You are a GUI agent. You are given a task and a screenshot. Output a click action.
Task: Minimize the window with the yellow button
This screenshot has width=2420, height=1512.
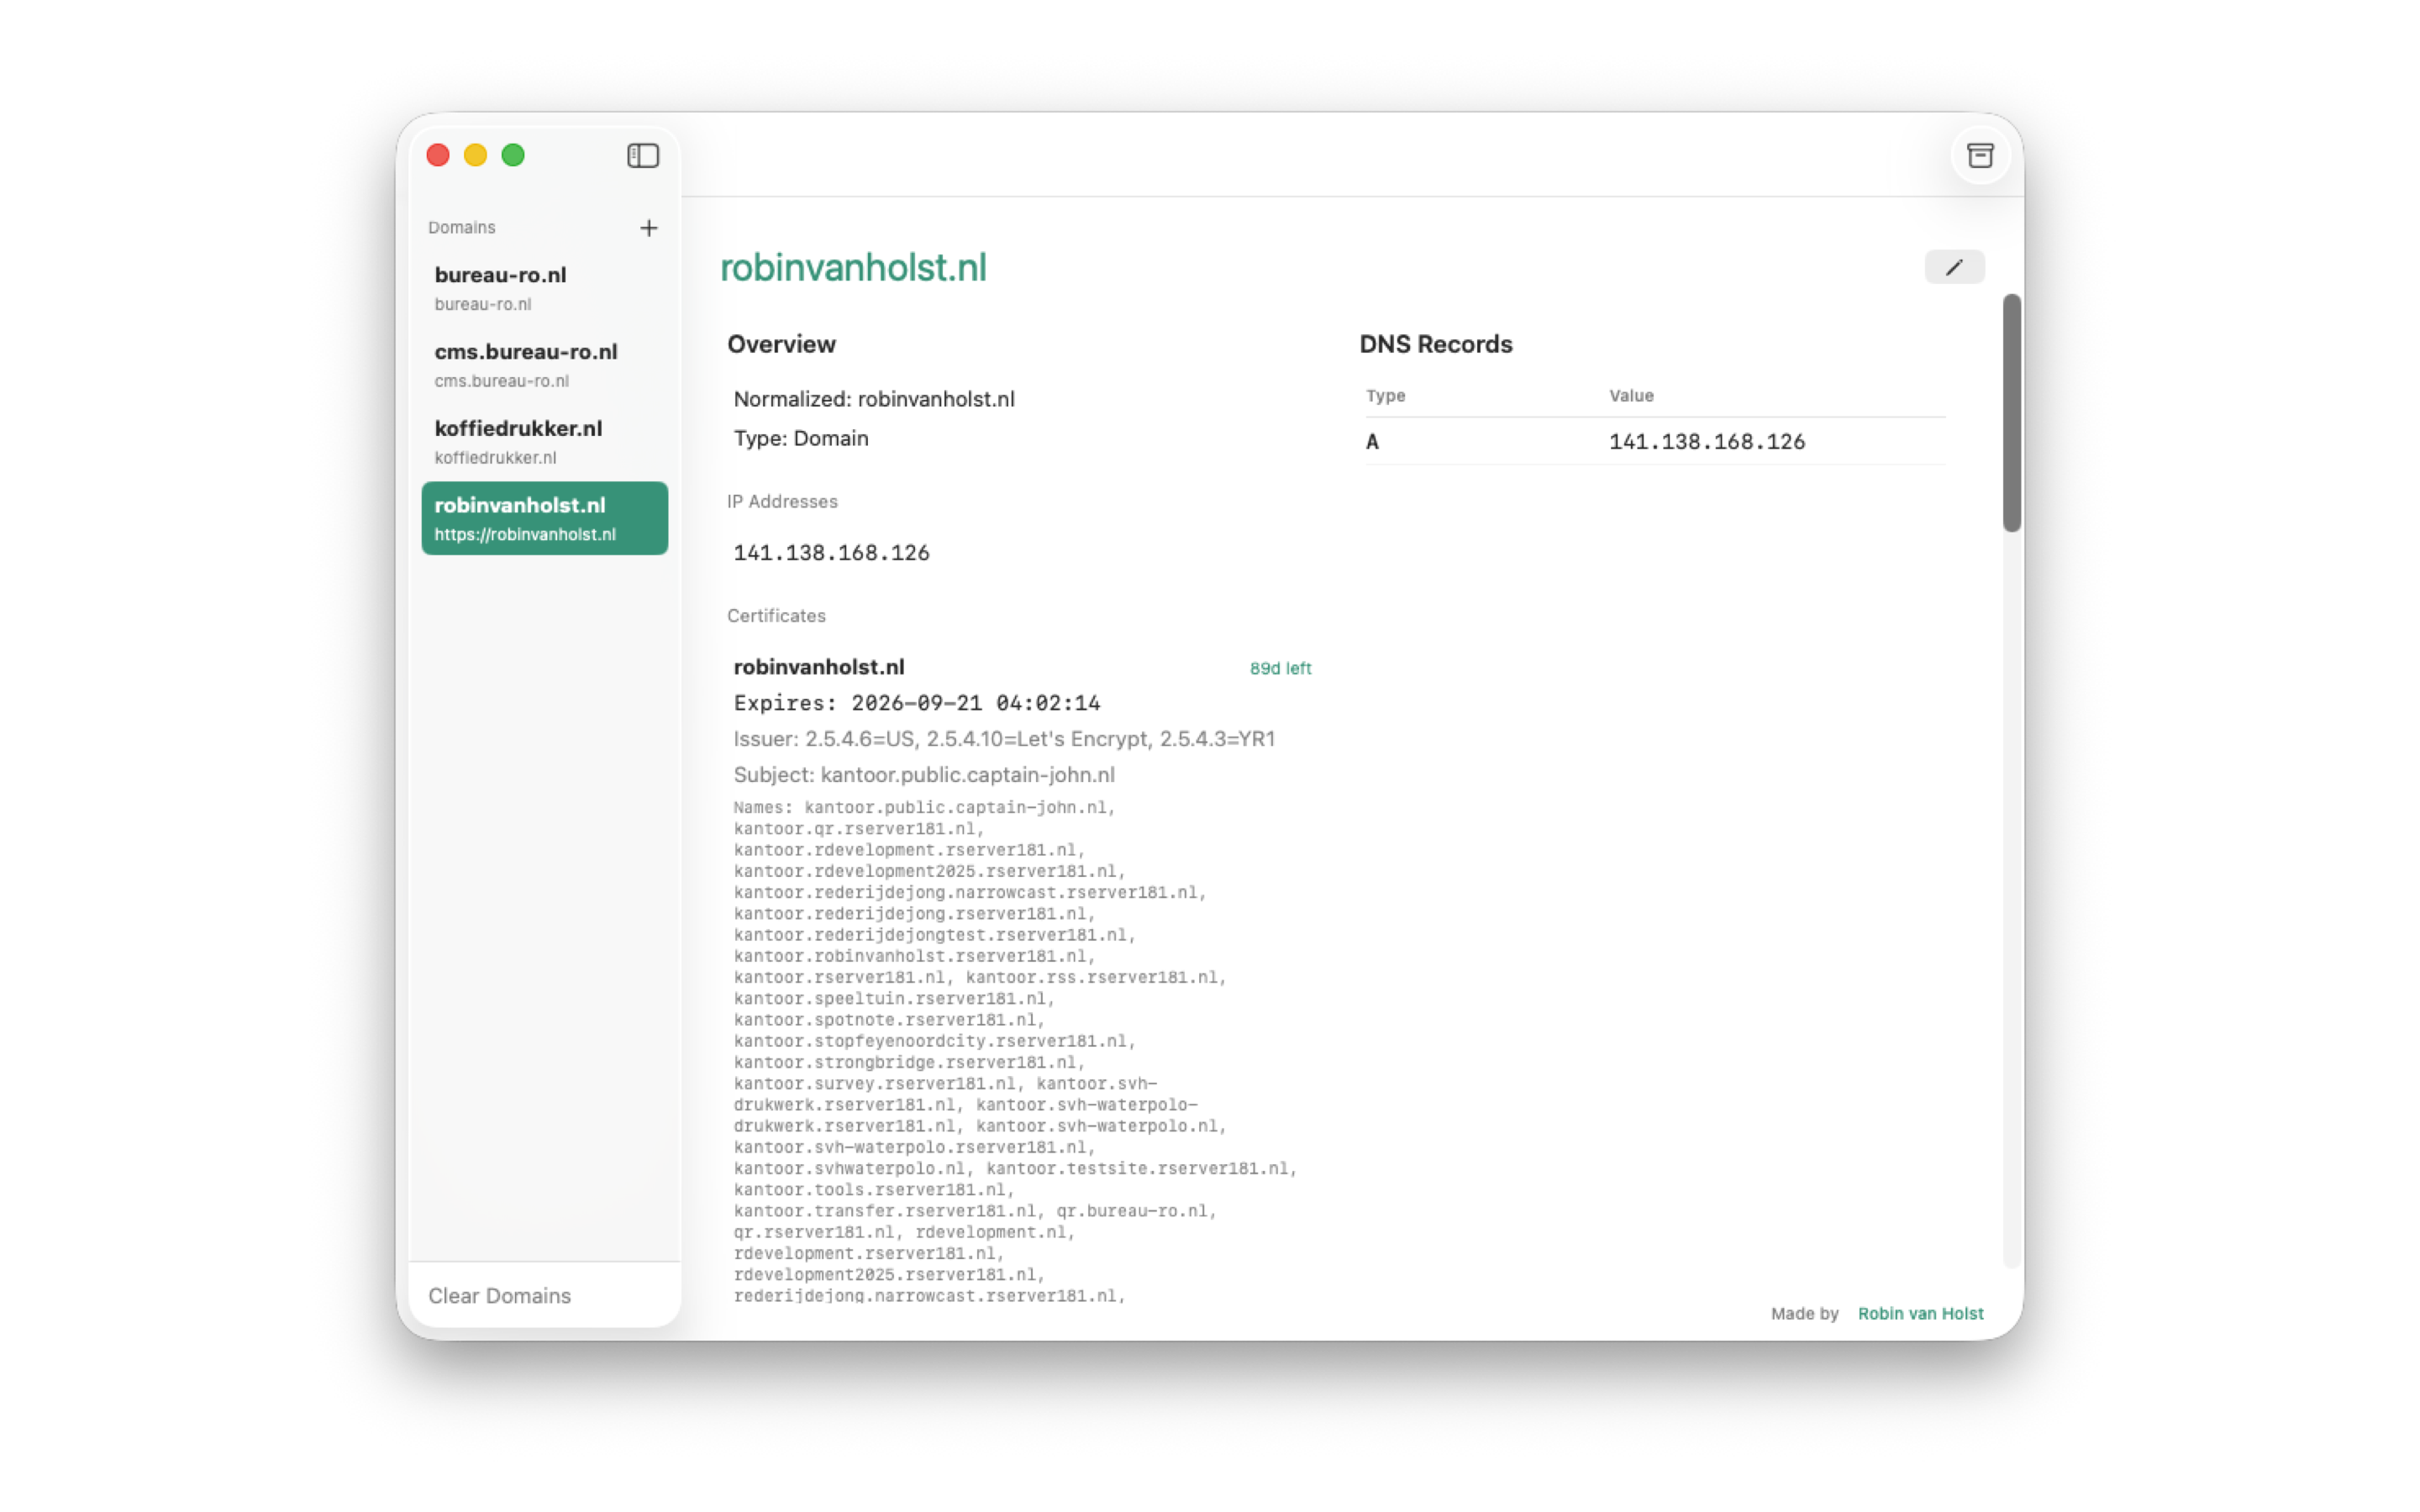[x=475, y=155]
